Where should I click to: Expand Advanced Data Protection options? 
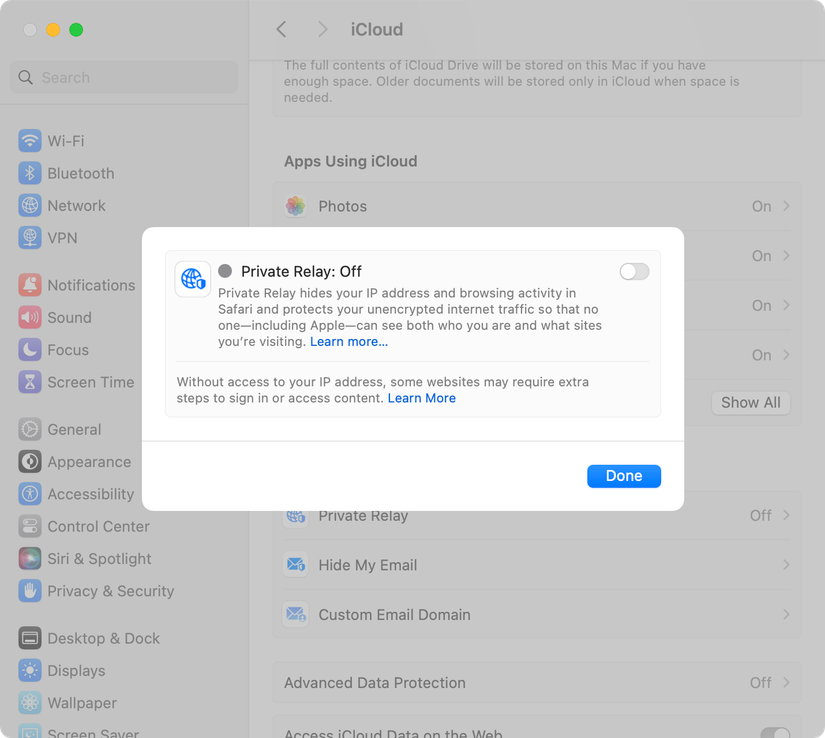pos(537,682)
